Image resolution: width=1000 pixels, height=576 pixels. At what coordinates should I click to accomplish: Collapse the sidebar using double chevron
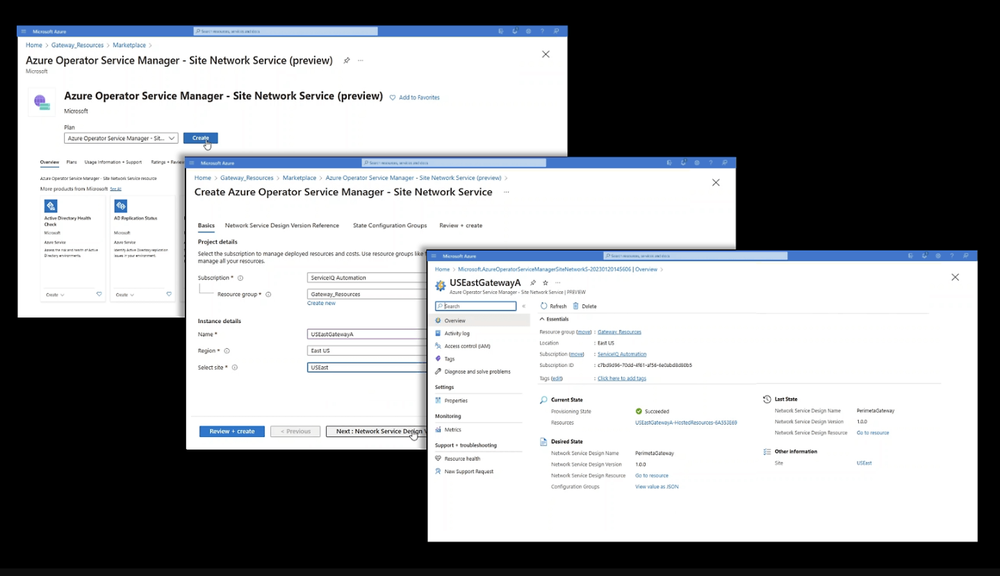(x=524, y=306)
